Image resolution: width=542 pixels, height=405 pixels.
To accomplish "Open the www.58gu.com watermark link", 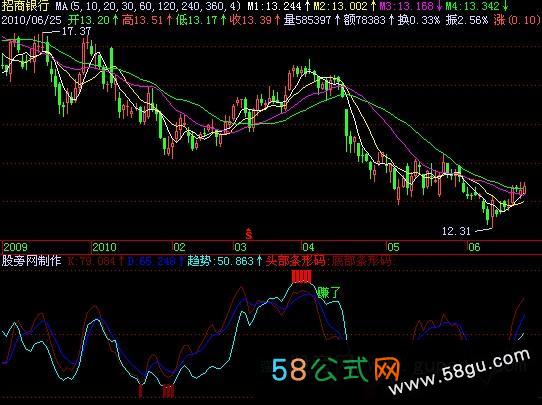I will [x=460, y=372].
